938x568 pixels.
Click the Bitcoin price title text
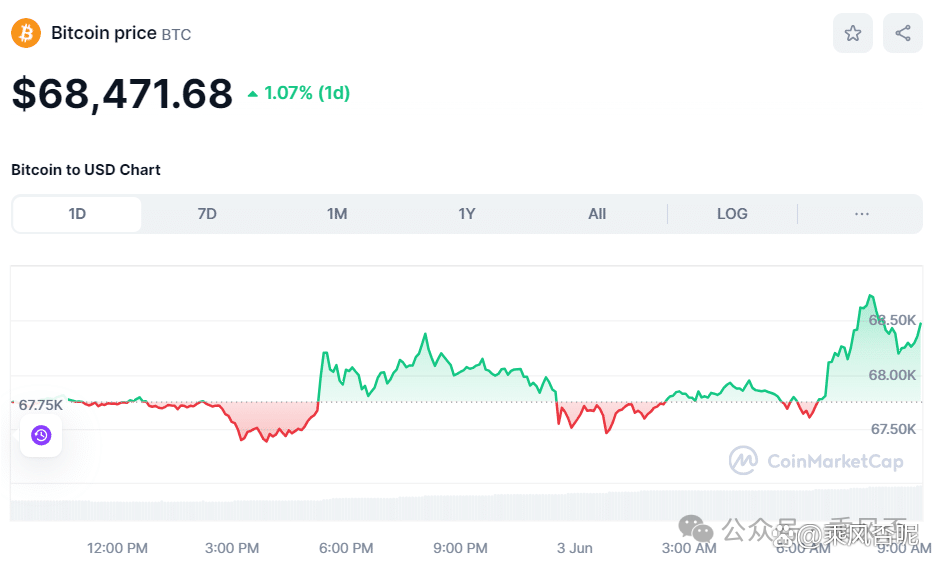104,33
